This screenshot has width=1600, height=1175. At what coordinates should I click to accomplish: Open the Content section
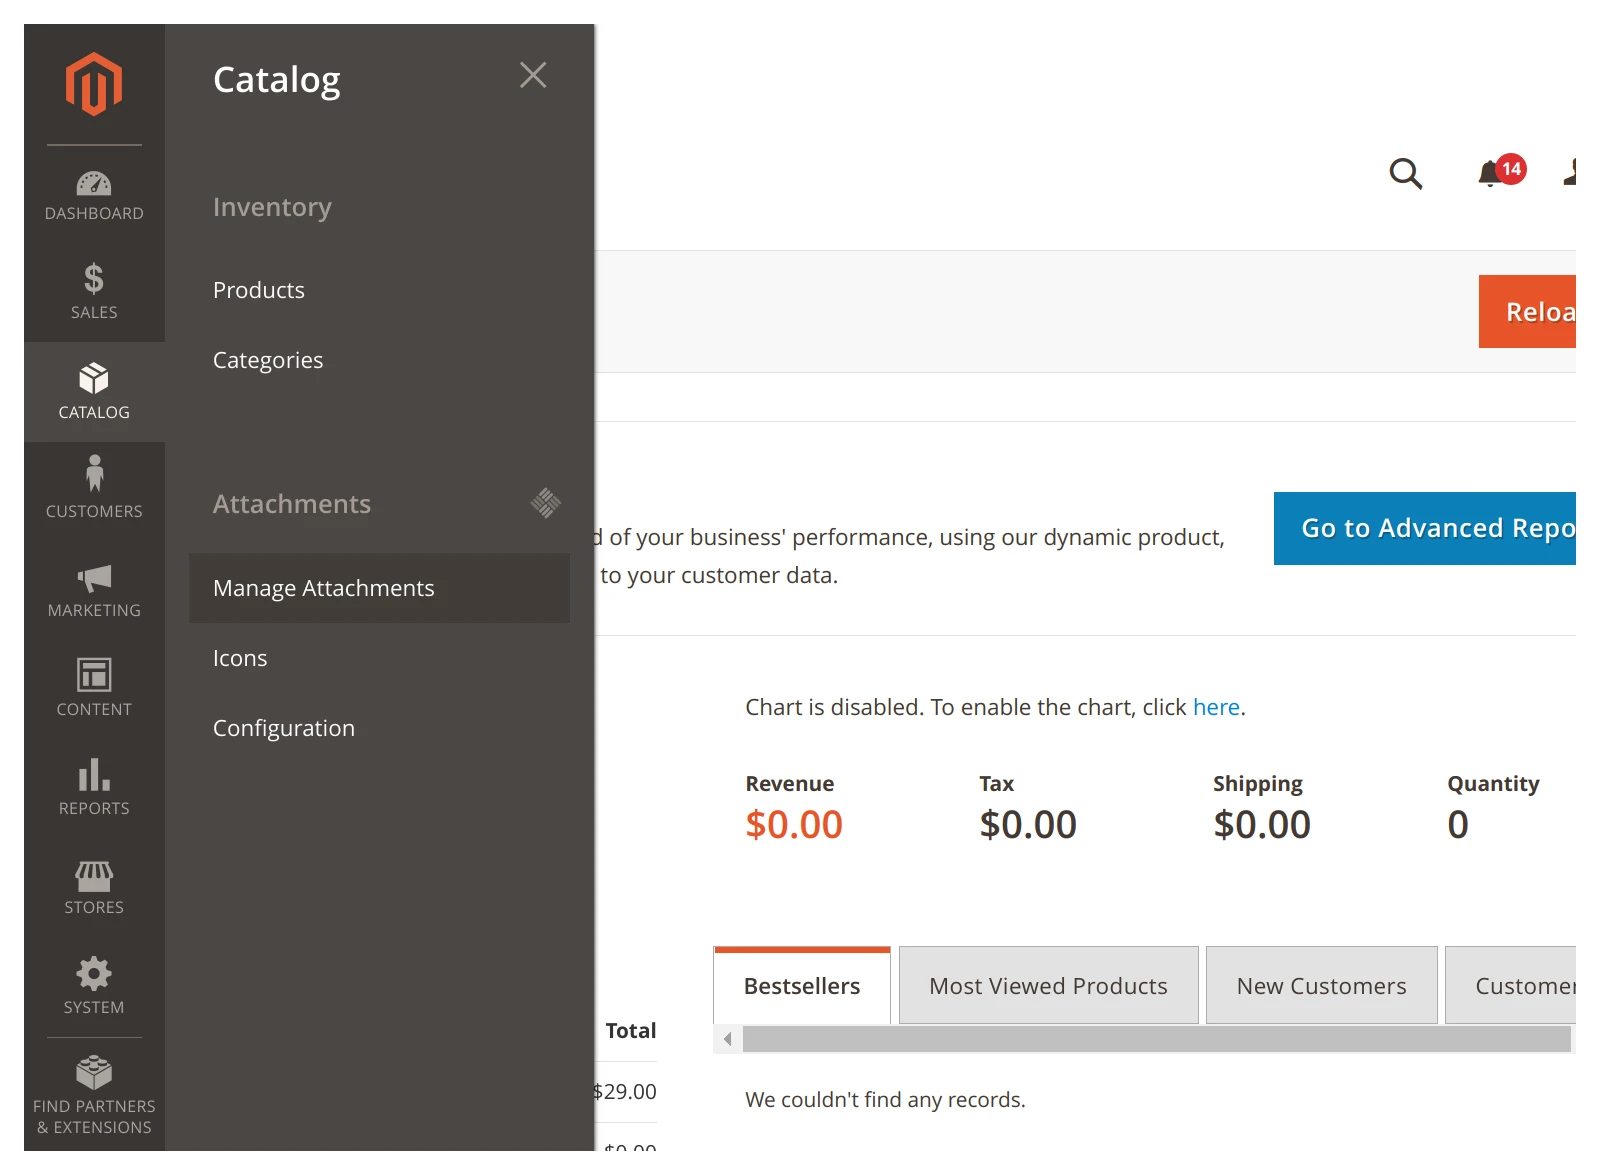[93, 687]
